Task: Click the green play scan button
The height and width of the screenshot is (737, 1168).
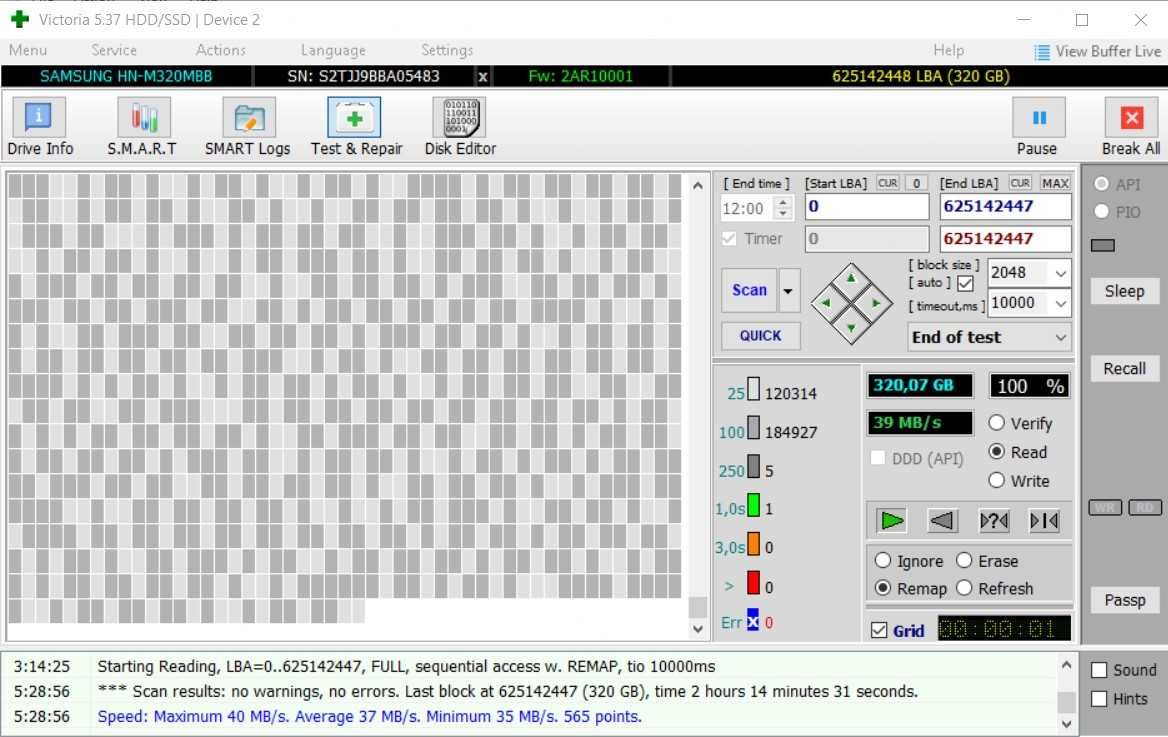Action: click(x=891, y=520)
